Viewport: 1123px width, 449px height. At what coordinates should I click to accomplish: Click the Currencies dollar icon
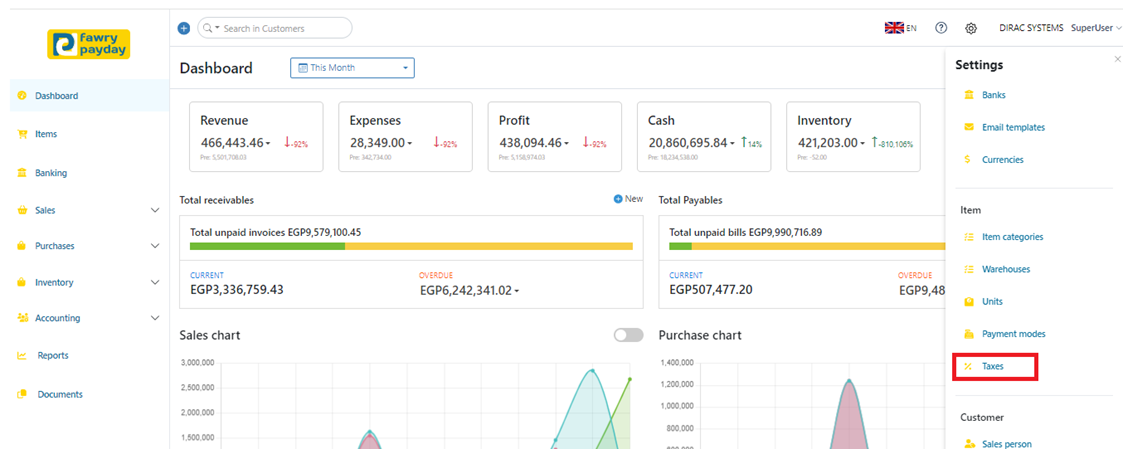968,159
